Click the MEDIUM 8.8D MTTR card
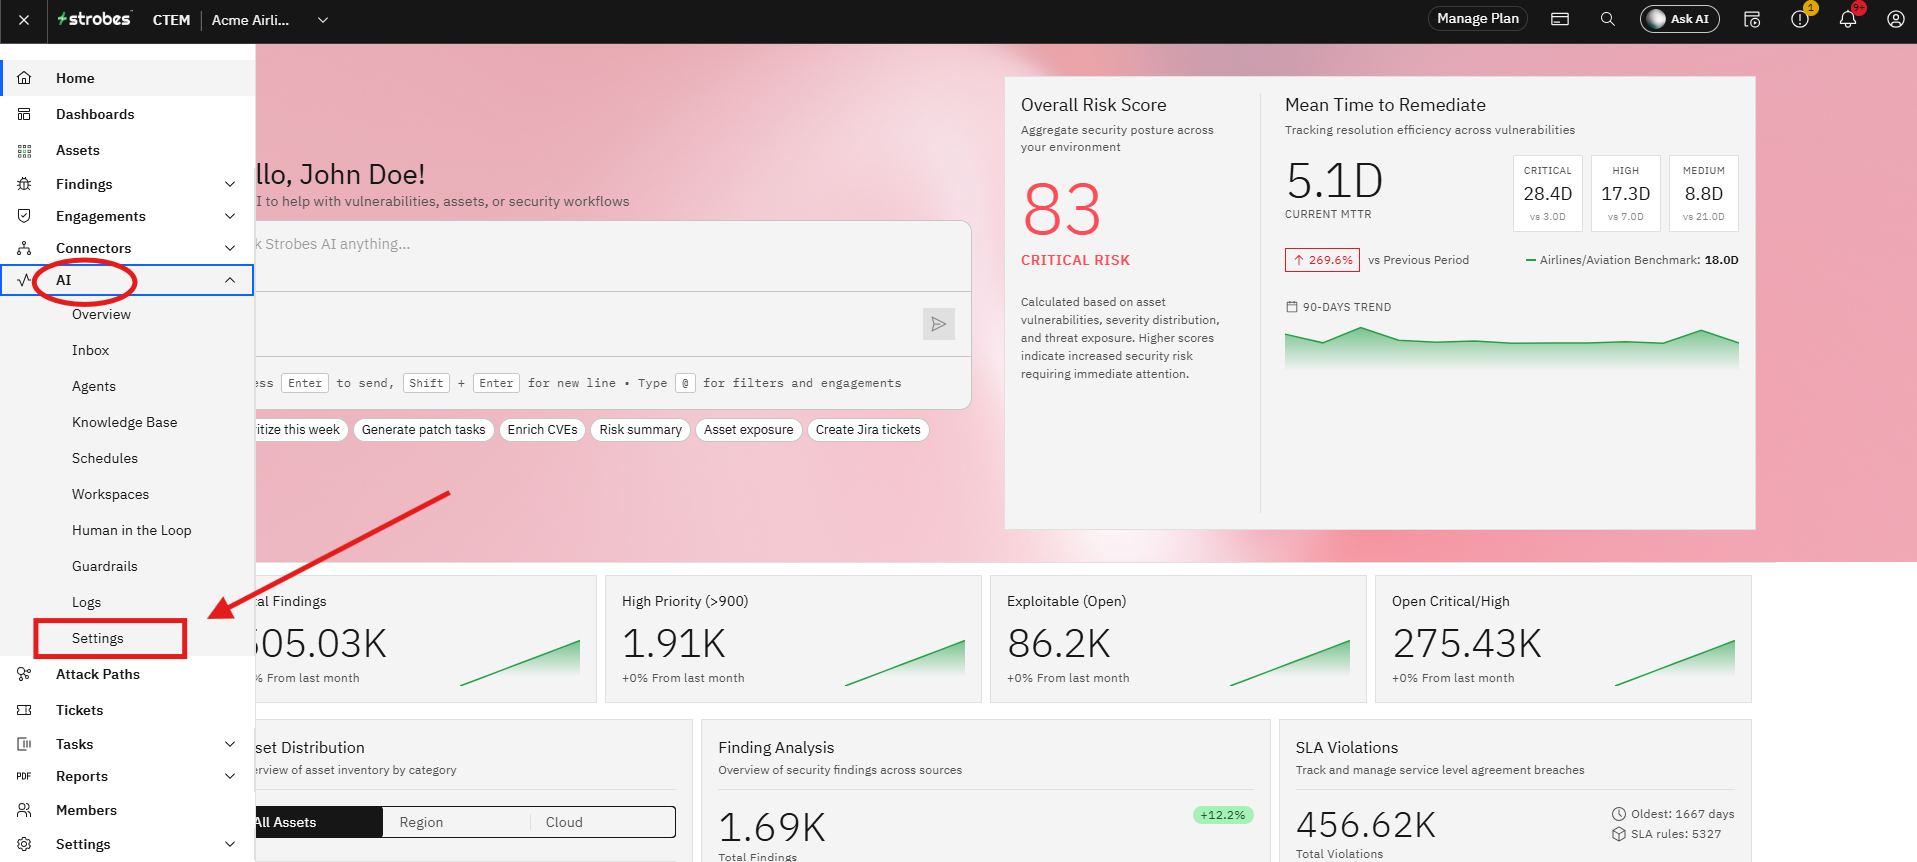 pyautogui.click(x=1704, y=194)
